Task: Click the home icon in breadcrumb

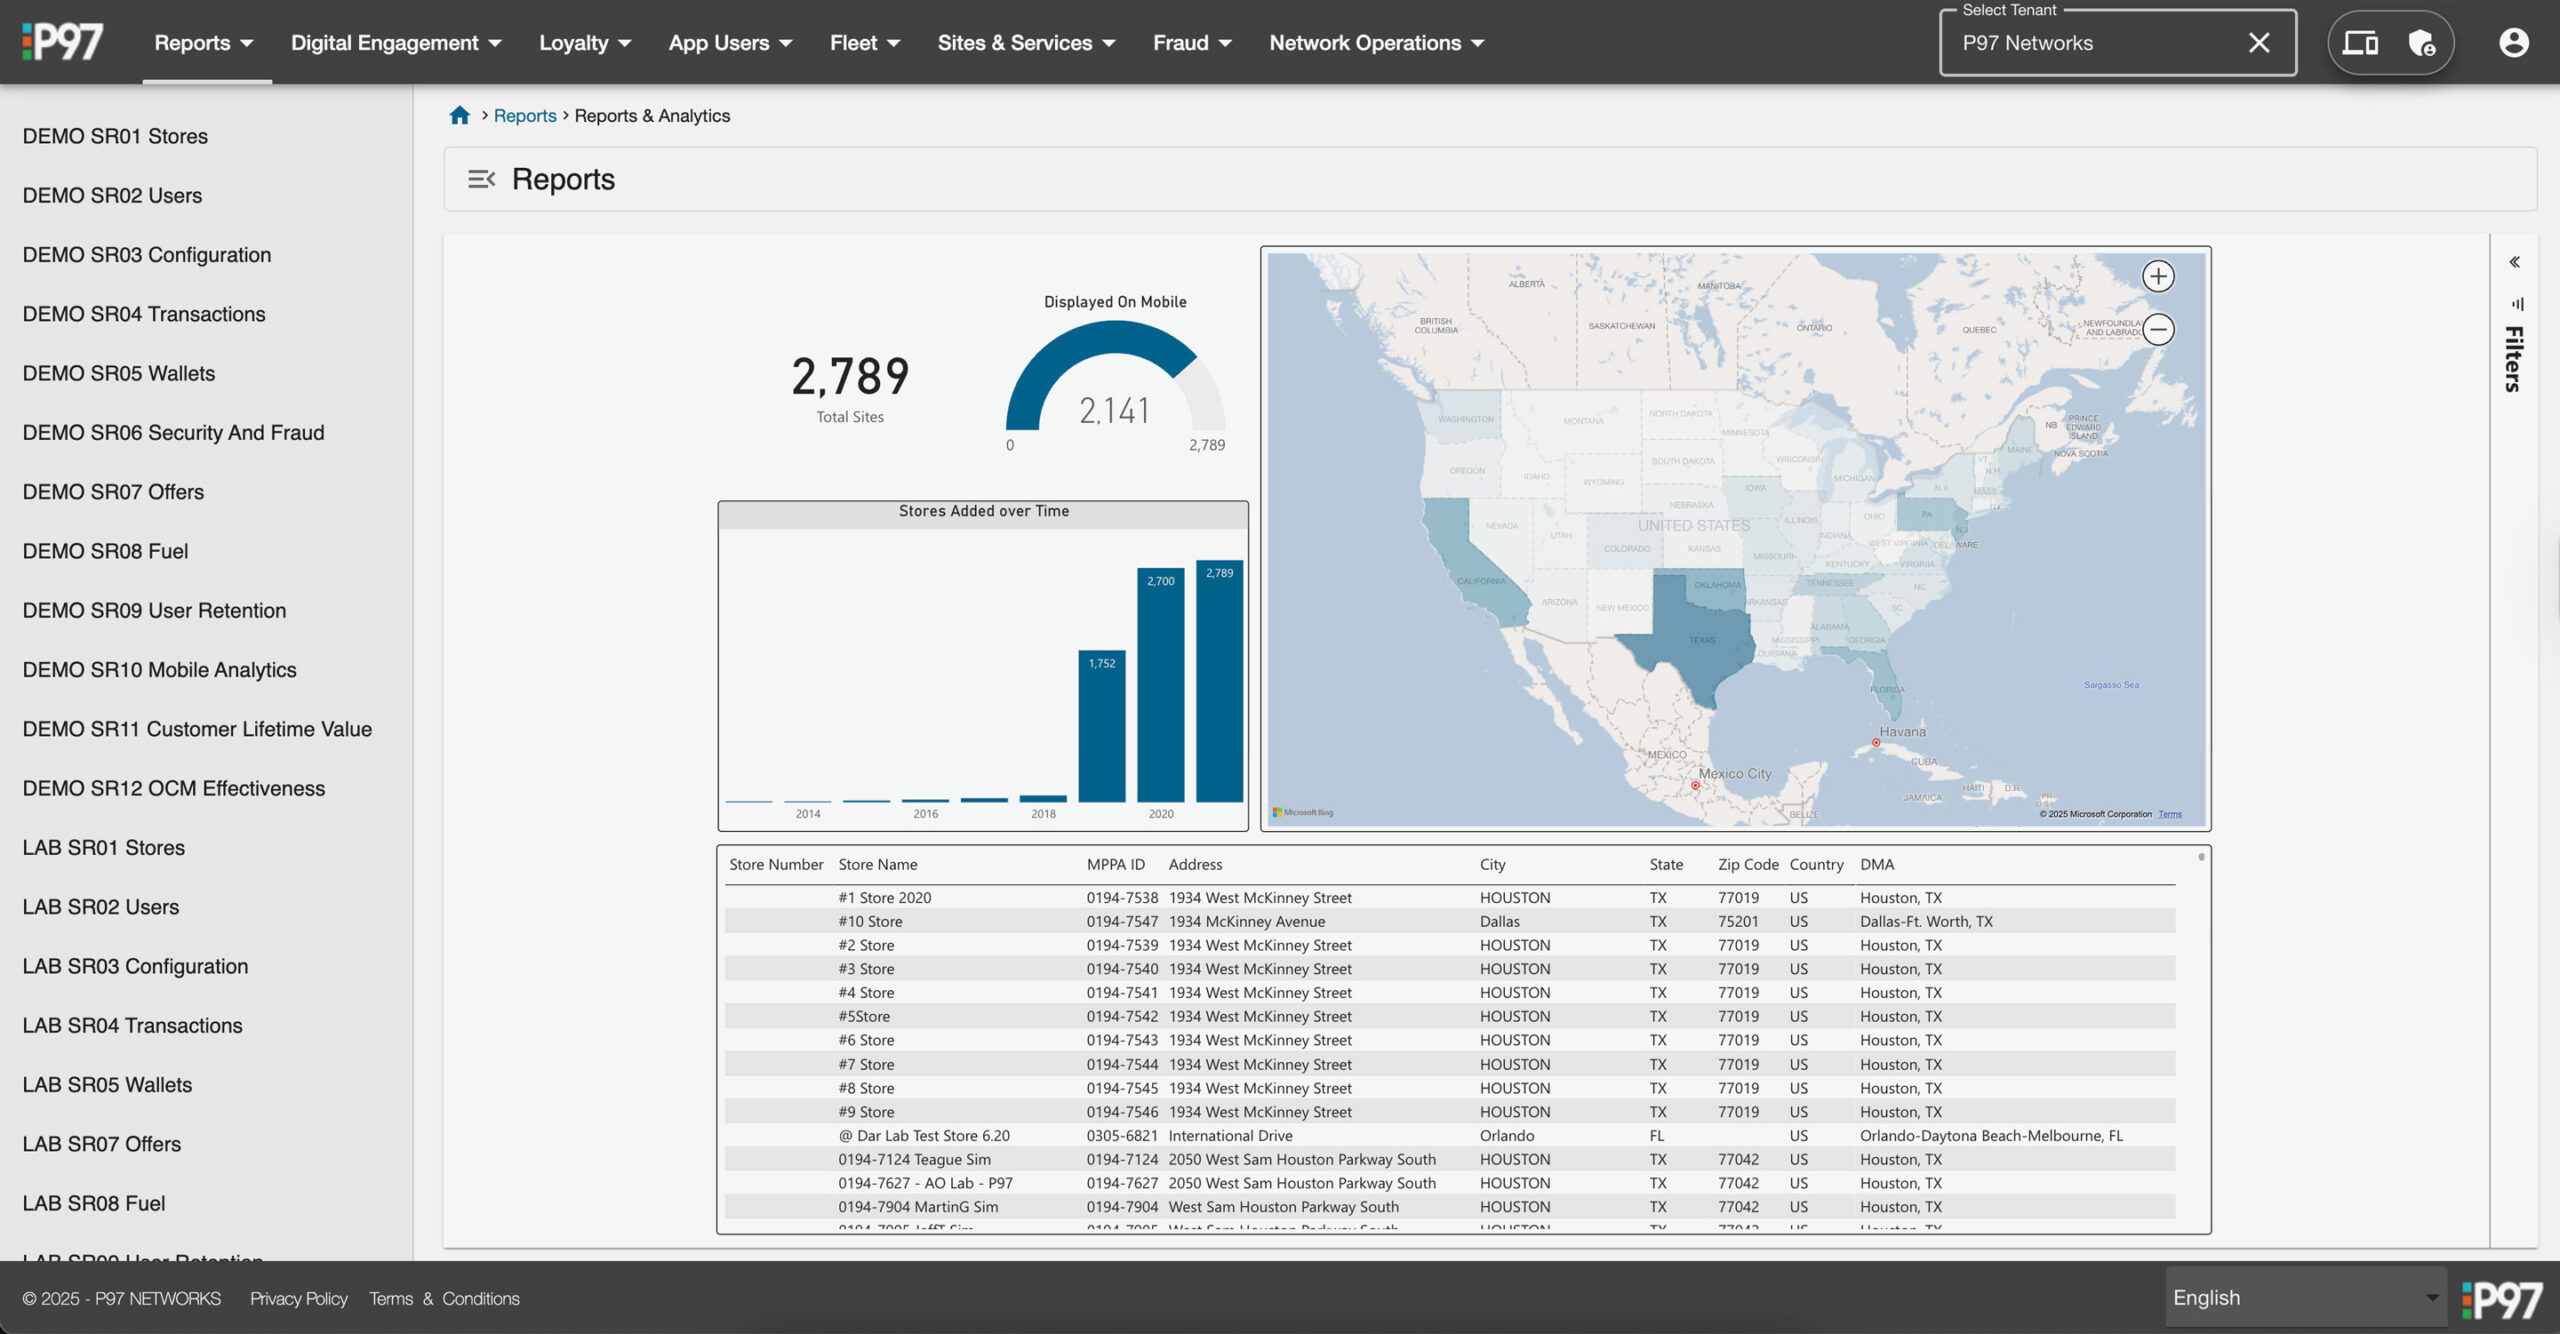Action: [459, 115]
